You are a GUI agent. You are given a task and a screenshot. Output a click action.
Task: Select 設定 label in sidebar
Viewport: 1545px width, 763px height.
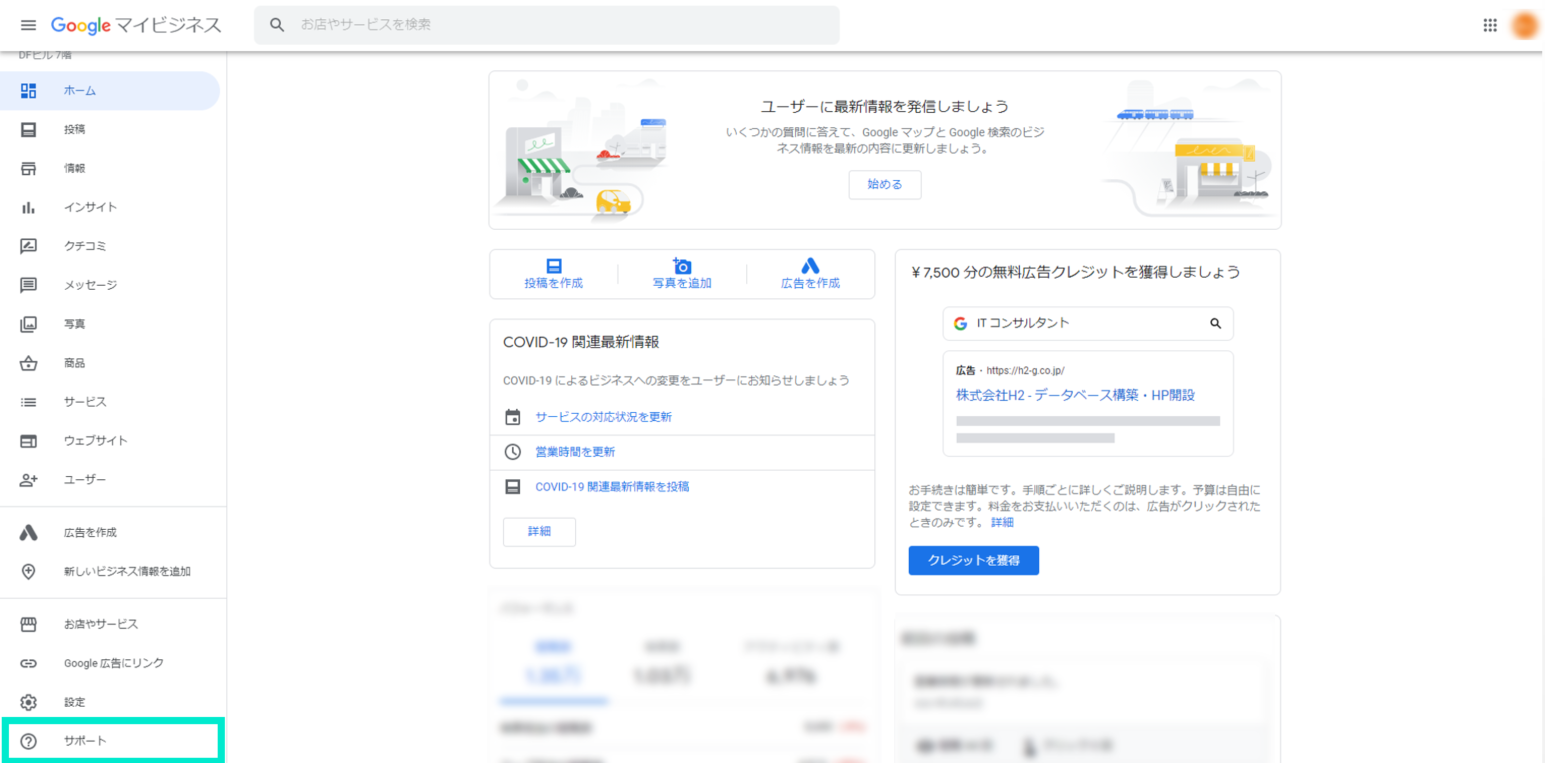75,702
